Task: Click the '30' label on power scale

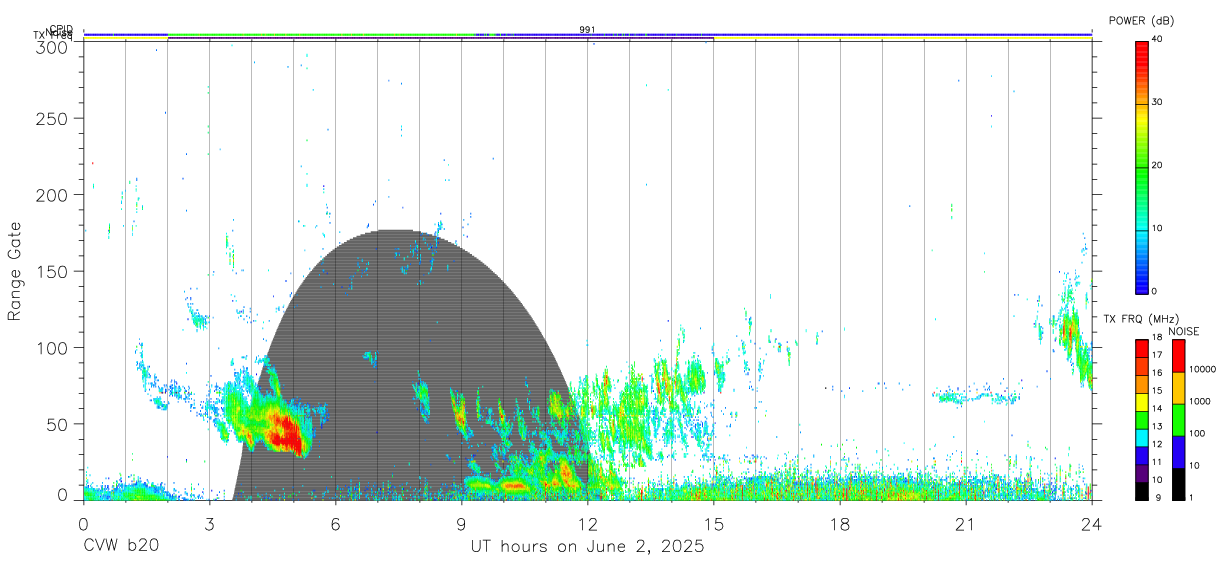Action: tap(1158, 102)
